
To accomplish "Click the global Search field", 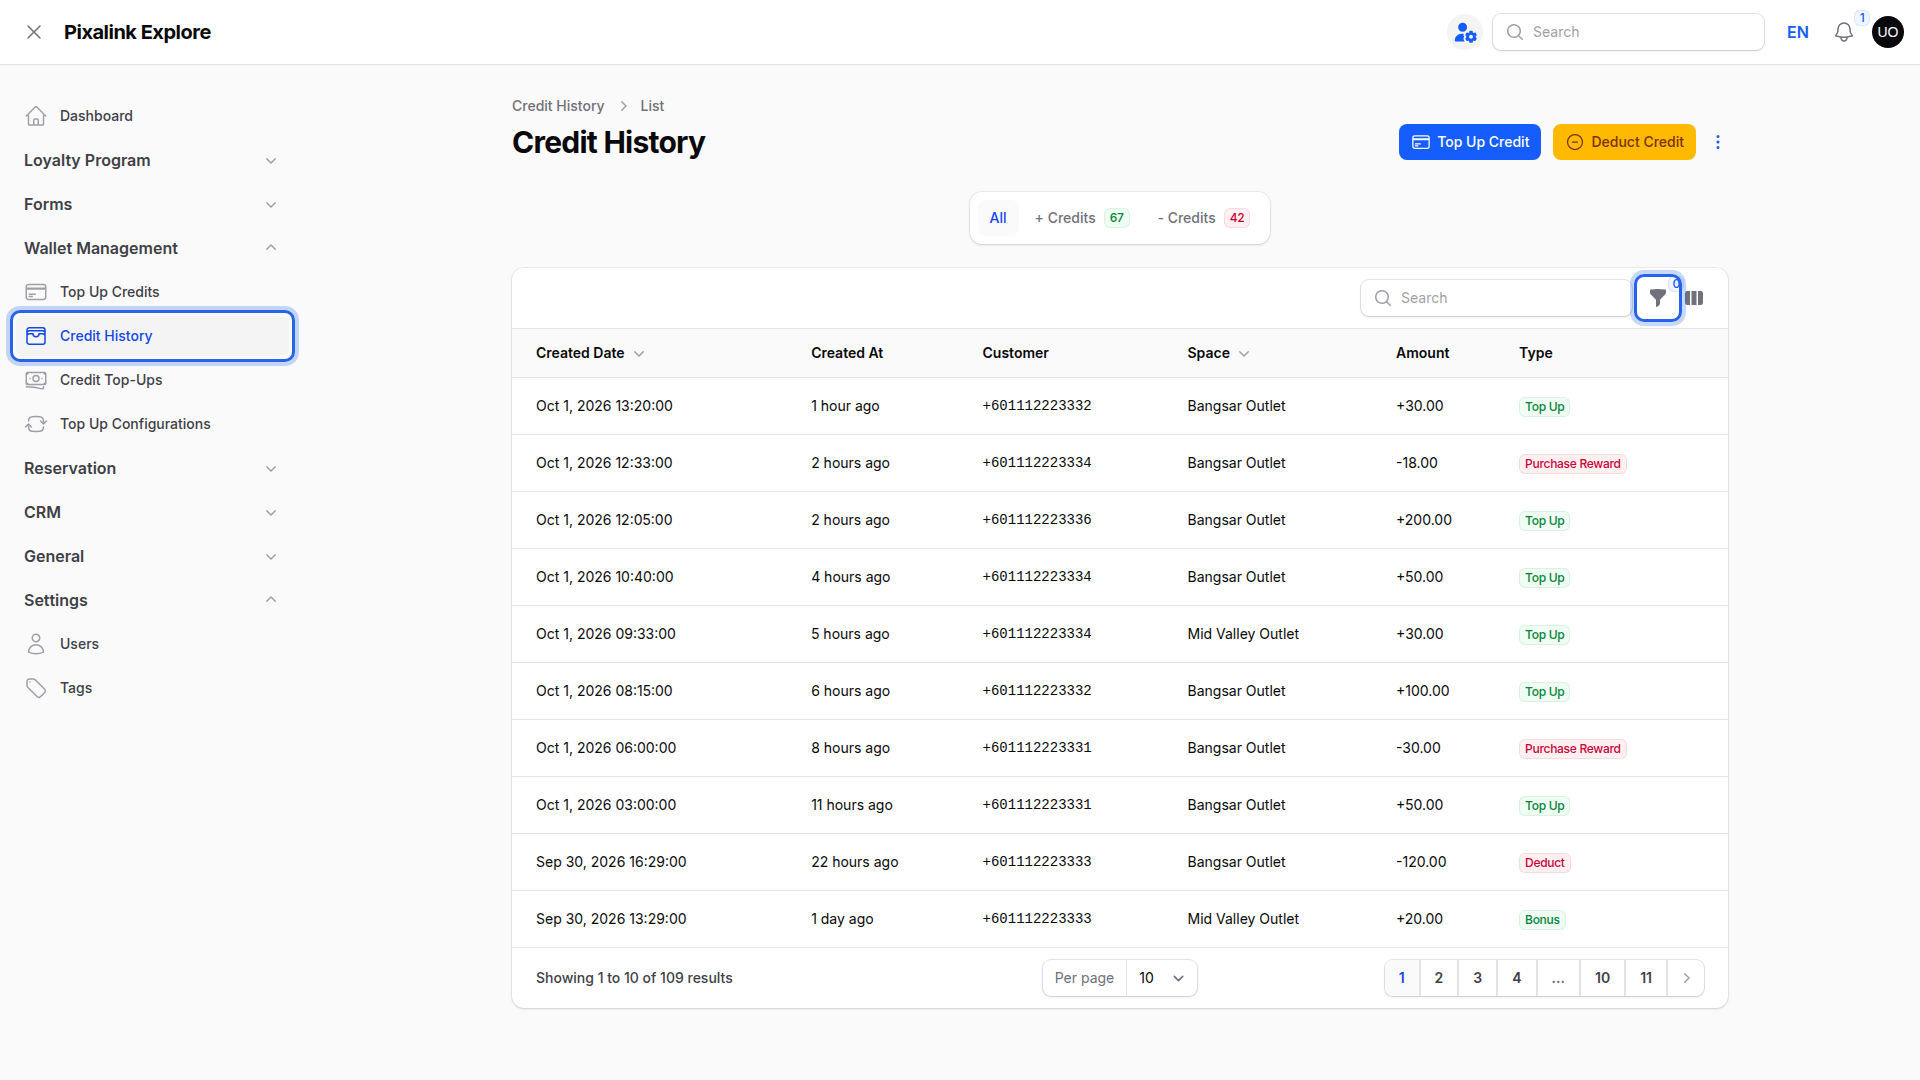I will (x=1628, y=32).
